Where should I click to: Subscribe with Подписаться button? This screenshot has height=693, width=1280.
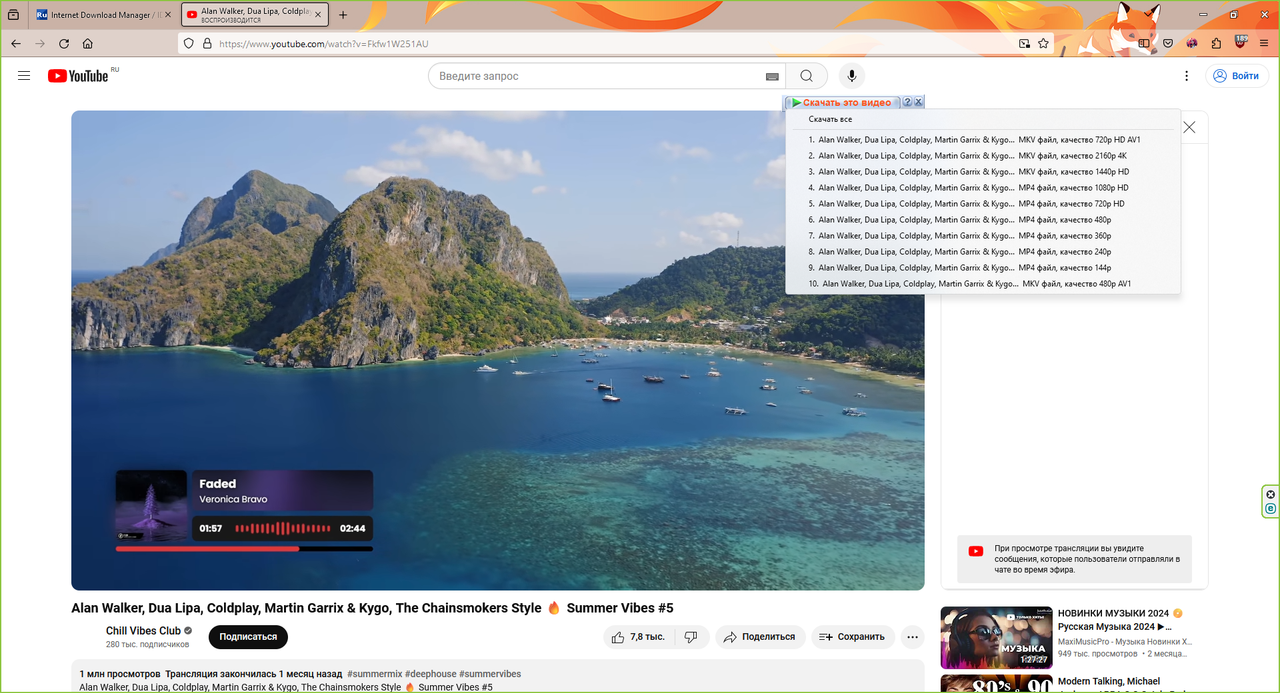pyautogui.click(x=248, y=637)
